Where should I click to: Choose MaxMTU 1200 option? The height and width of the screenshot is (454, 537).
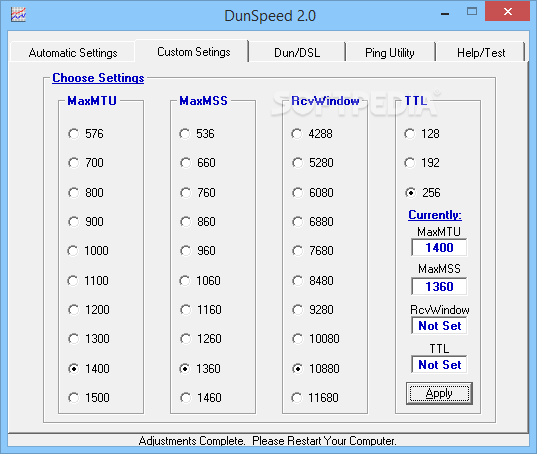point(89,310)
